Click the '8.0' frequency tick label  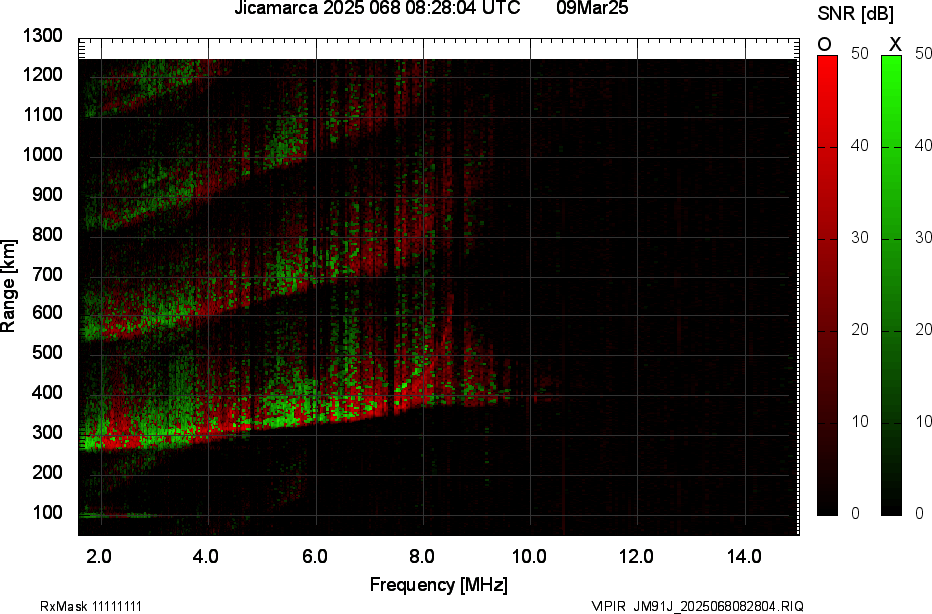point(421,557)
